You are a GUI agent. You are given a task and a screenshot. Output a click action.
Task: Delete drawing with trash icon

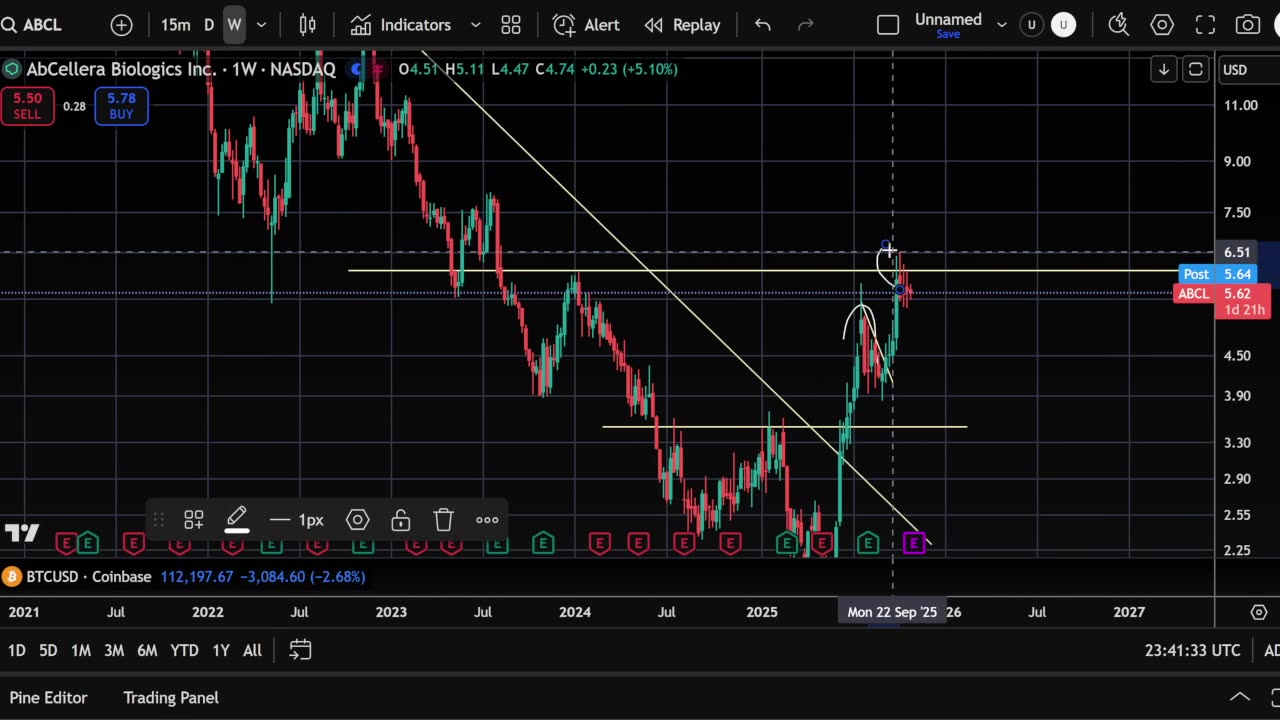pos(444,520)
